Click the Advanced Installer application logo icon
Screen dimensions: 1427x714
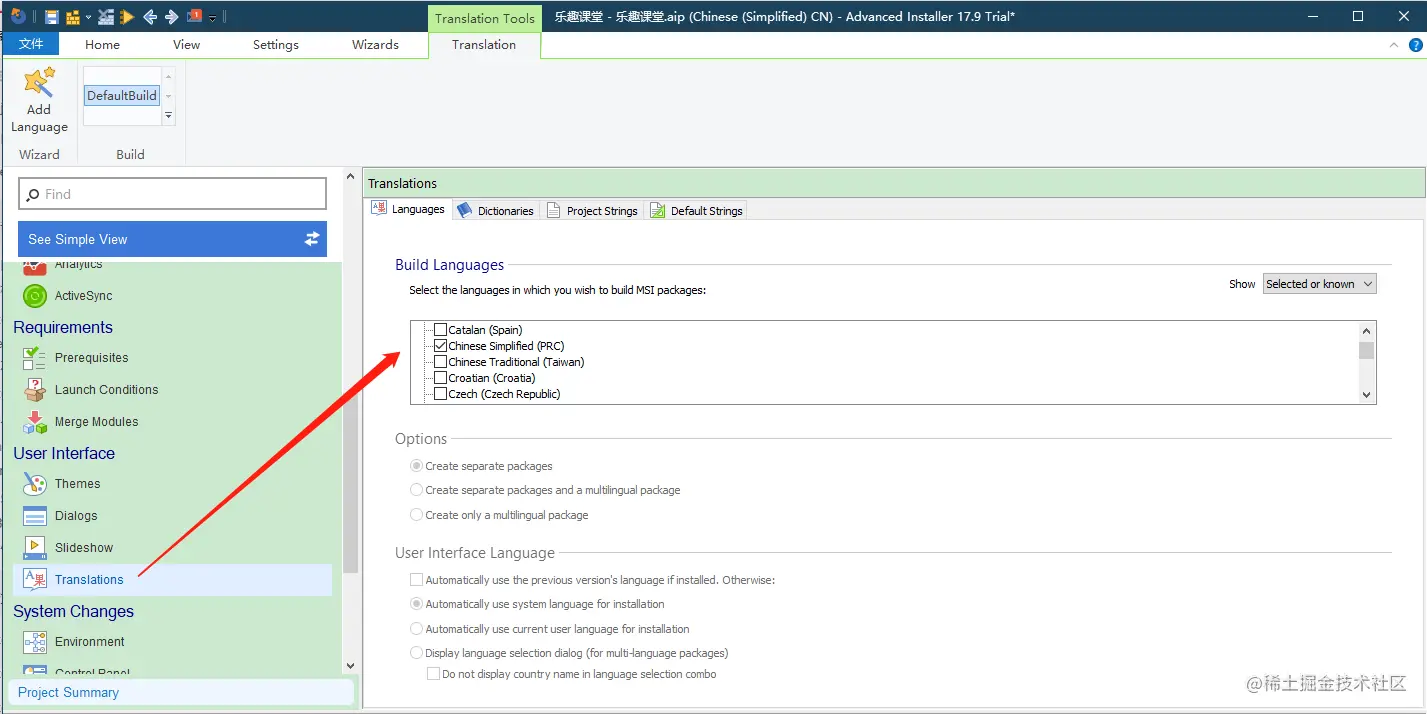17,16
